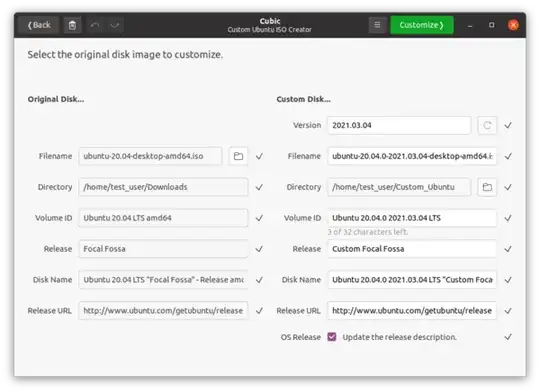This screenshot has height=392, width=540.
Task: Click checkmark beside original Release URL
Action: click(x=259, y=311)
